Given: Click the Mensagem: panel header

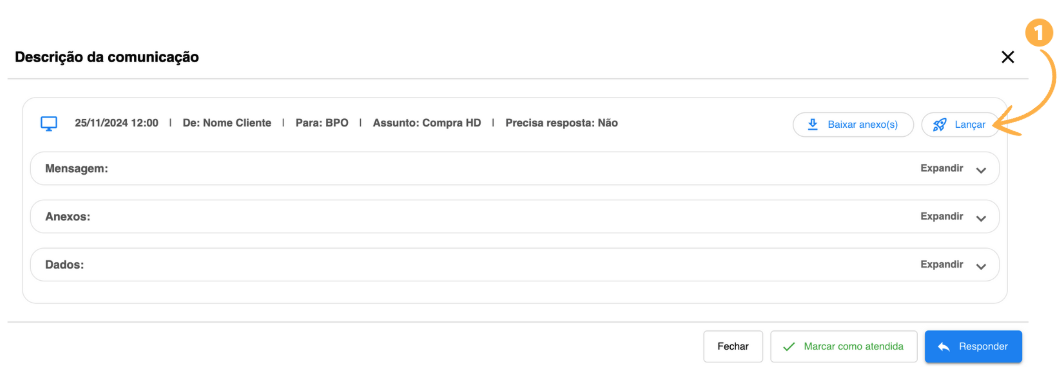Looking at the screenshot, I should click(515, 168).
